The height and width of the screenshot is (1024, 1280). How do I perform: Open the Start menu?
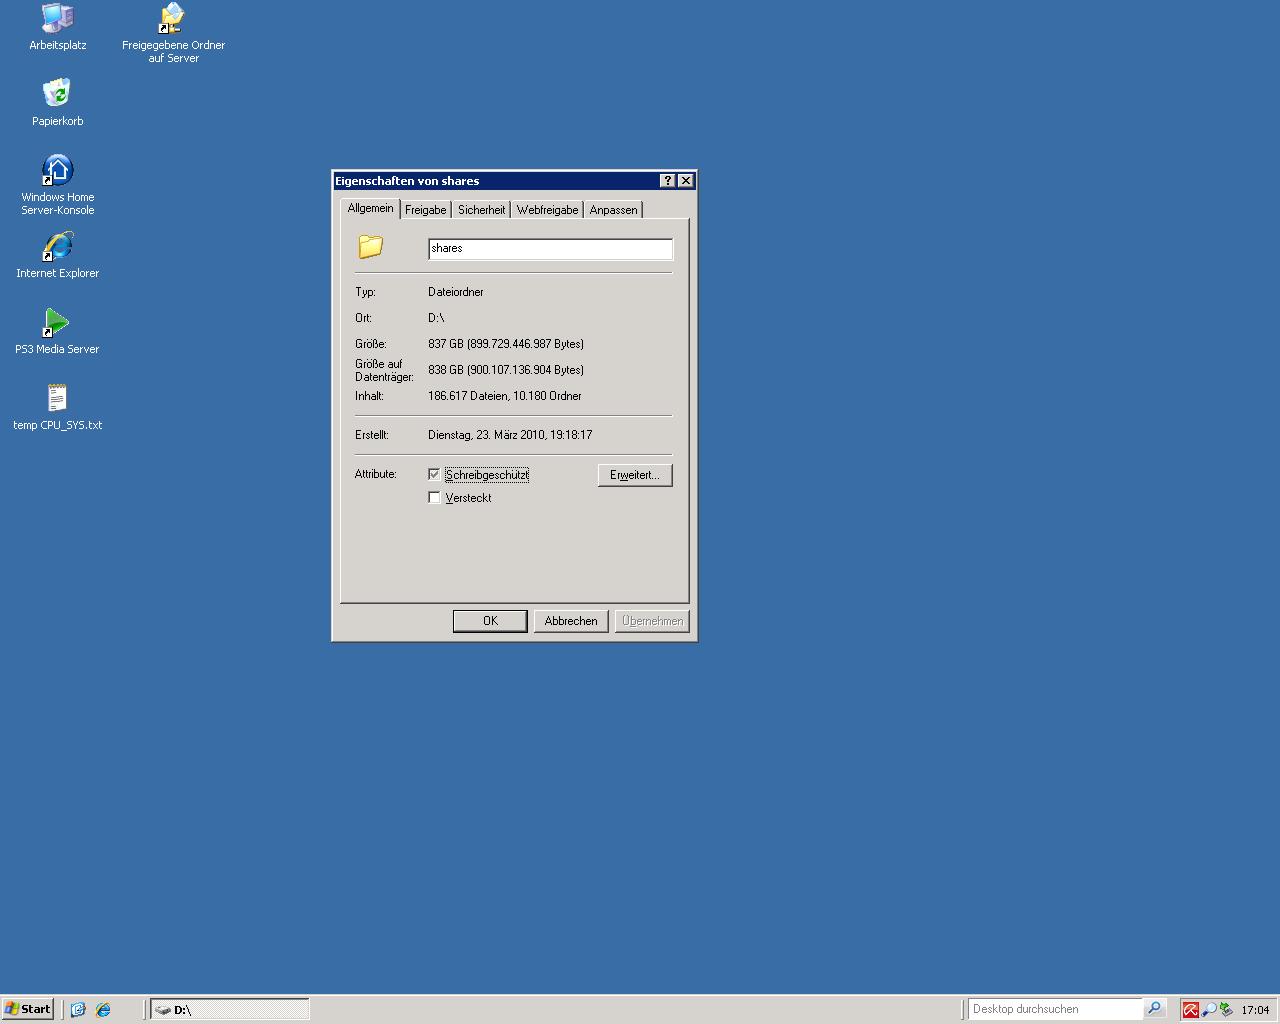[28, 1009]
